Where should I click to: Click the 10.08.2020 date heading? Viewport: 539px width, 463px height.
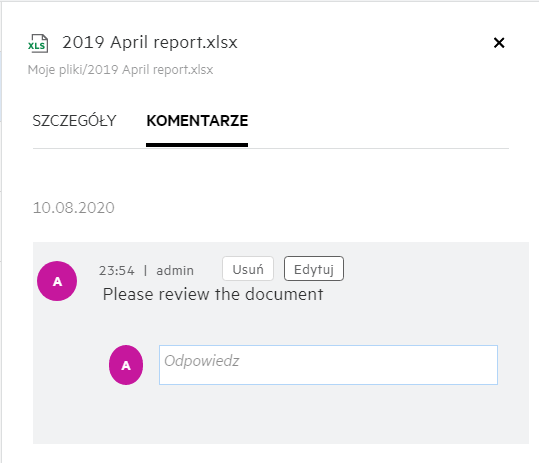74,208
